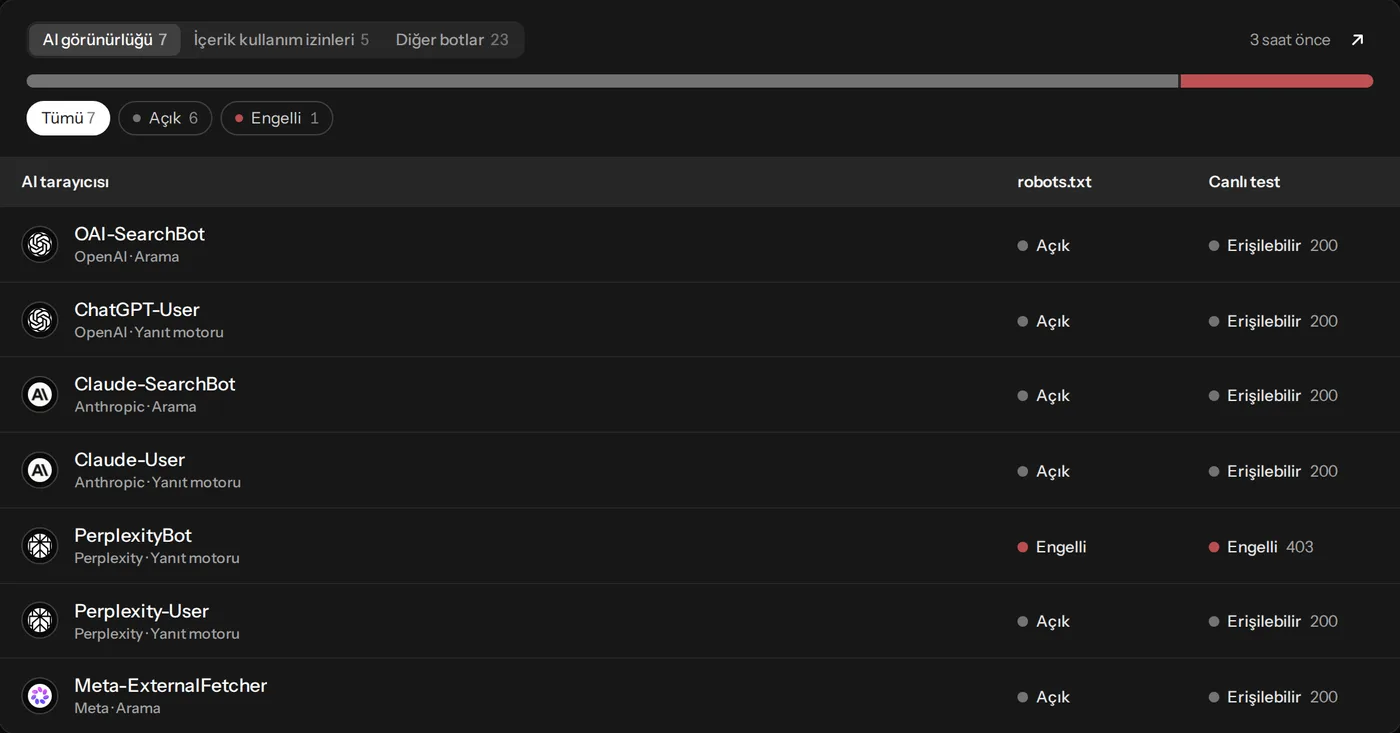Click the OAI-SearchBot OpenAI logo icon
The image size is (1400, 733).
[40, 244]
